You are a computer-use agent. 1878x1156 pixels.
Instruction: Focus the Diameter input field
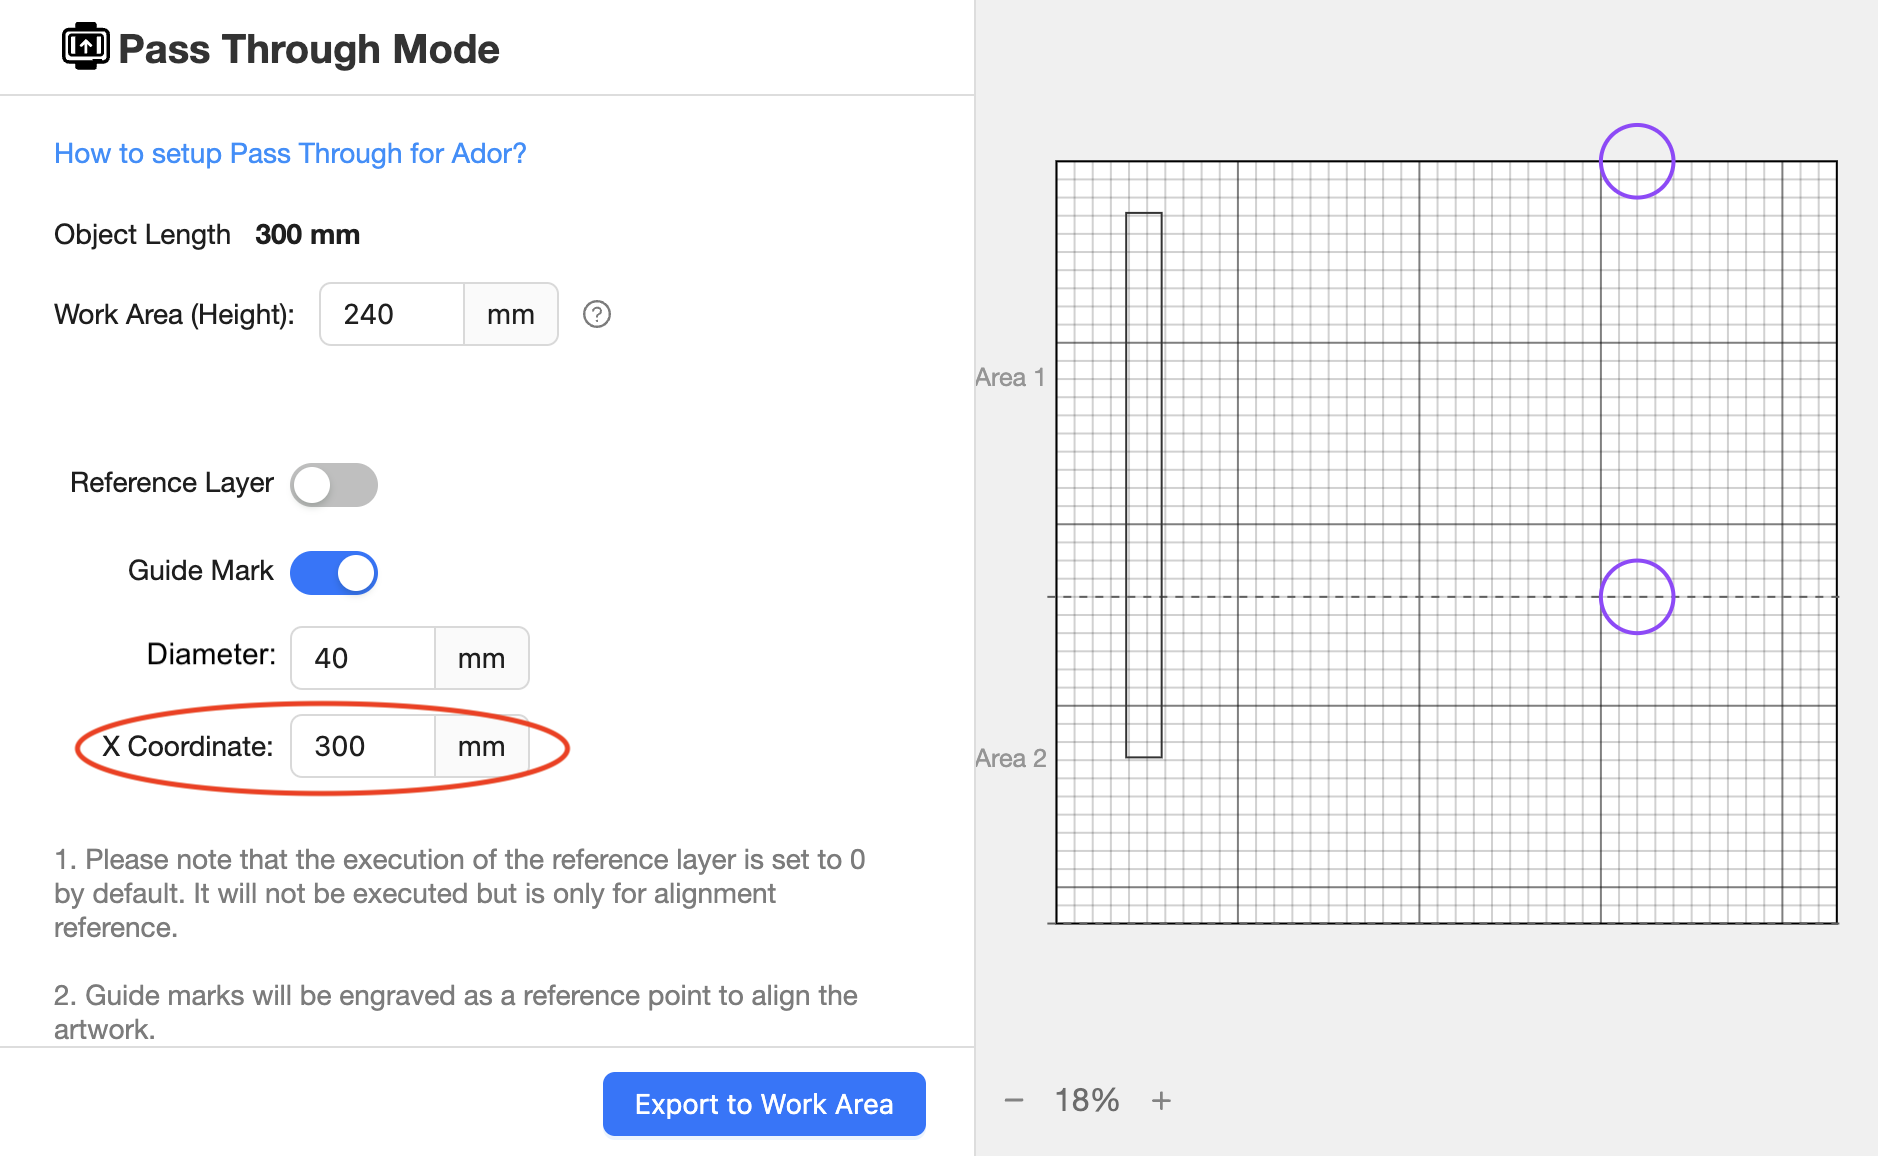(363, 658)
